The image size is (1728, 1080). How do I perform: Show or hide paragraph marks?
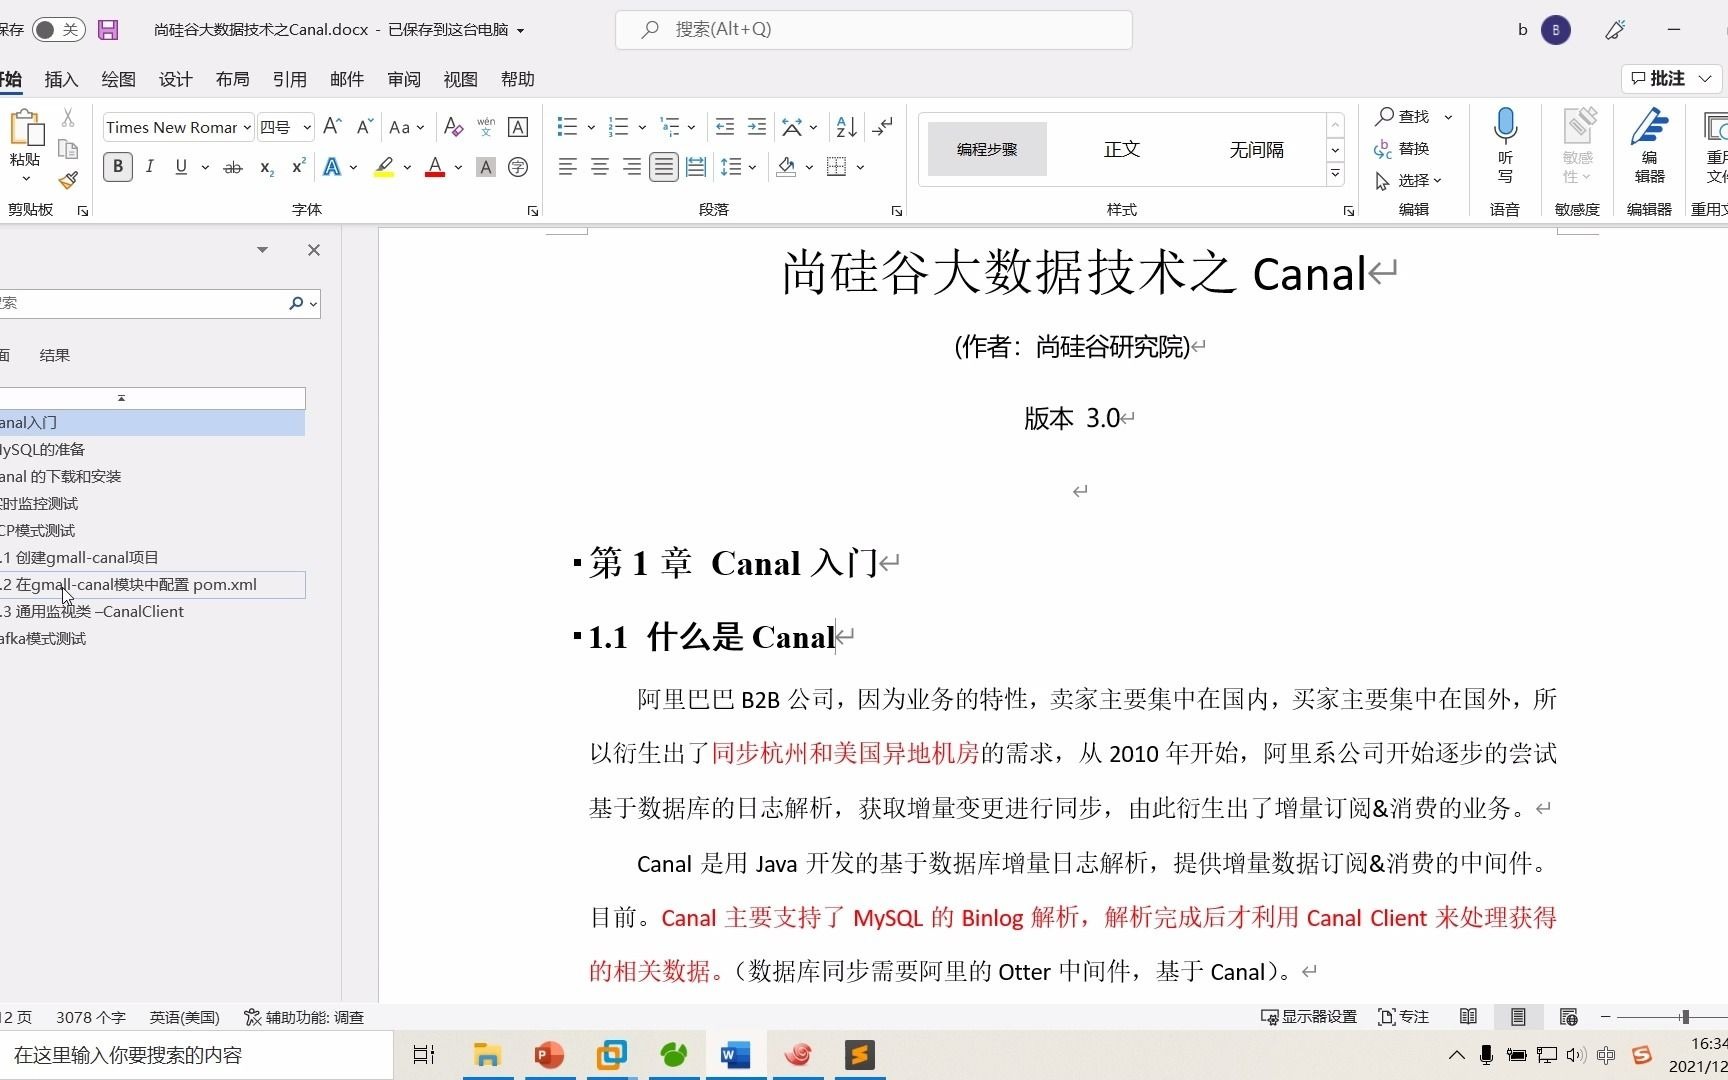coord(882,127)
